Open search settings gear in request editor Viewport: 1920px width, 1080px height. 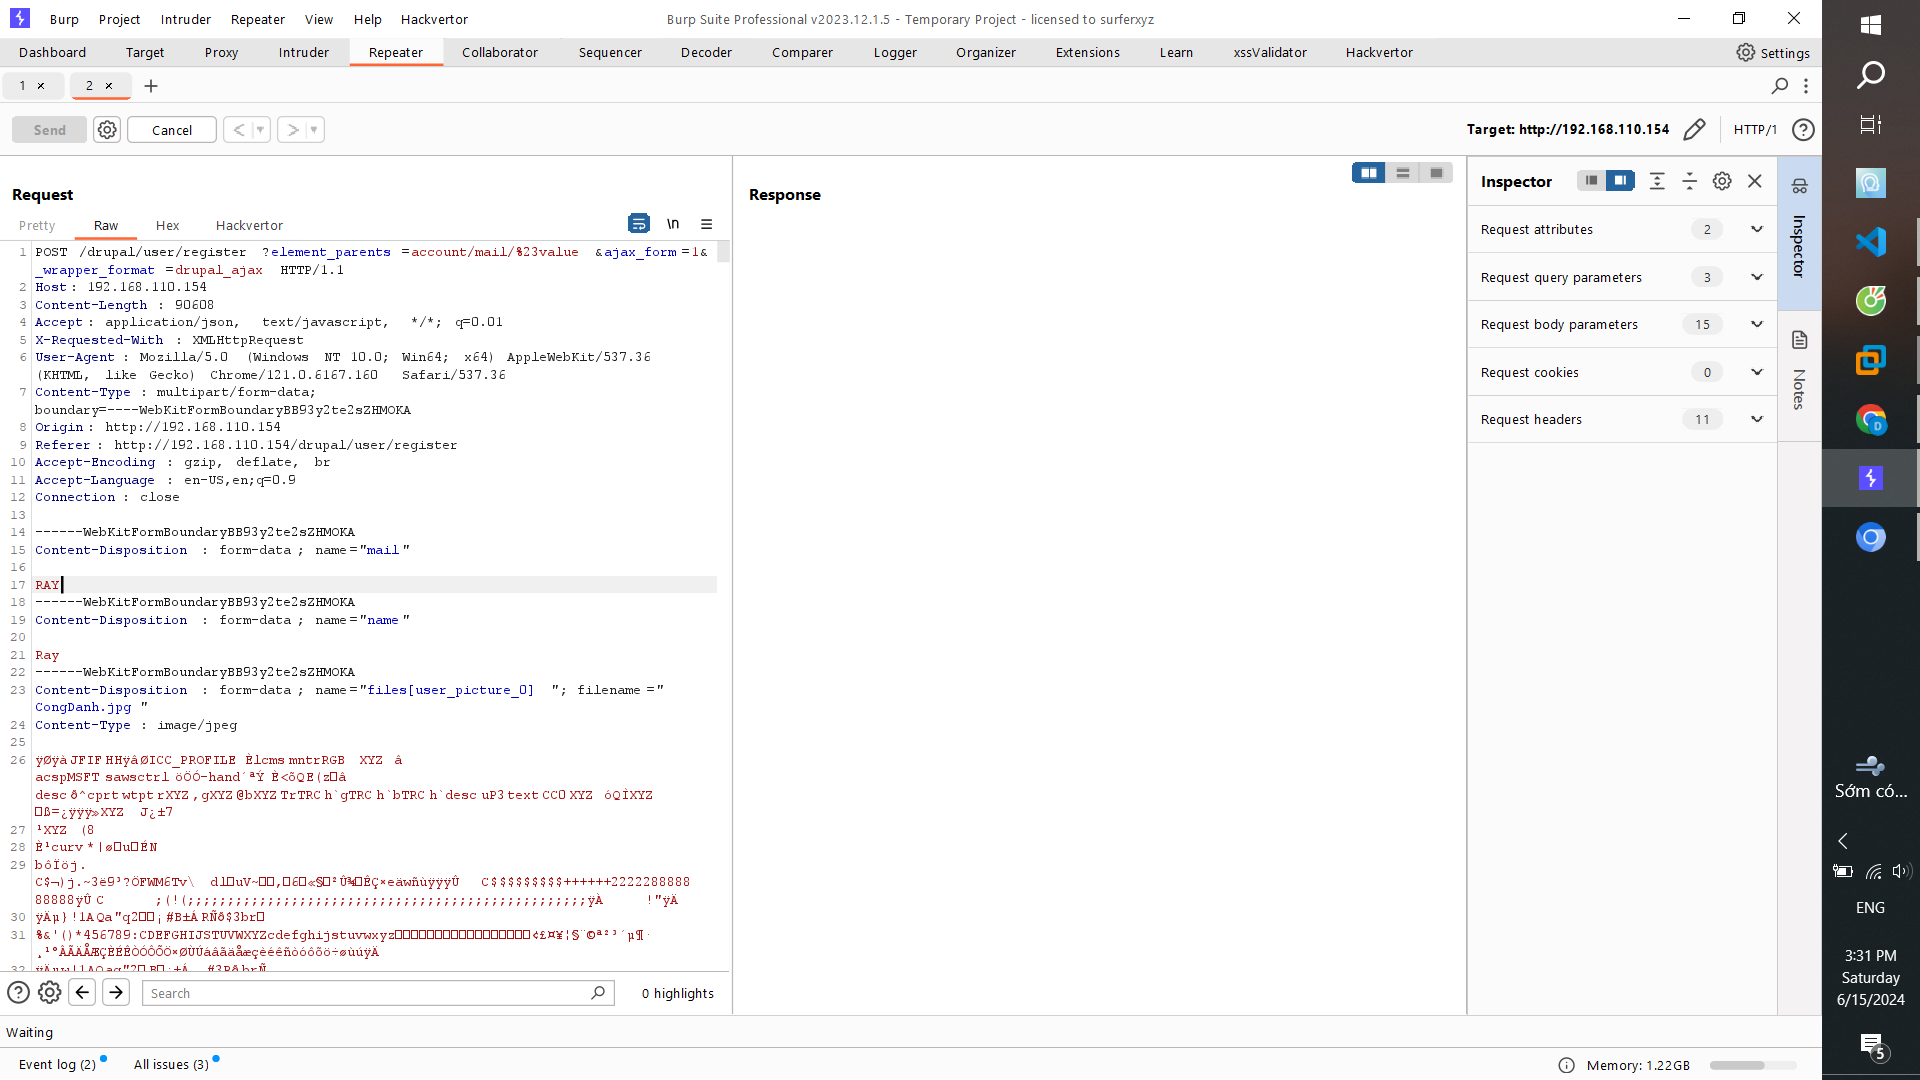coord(50,993)
